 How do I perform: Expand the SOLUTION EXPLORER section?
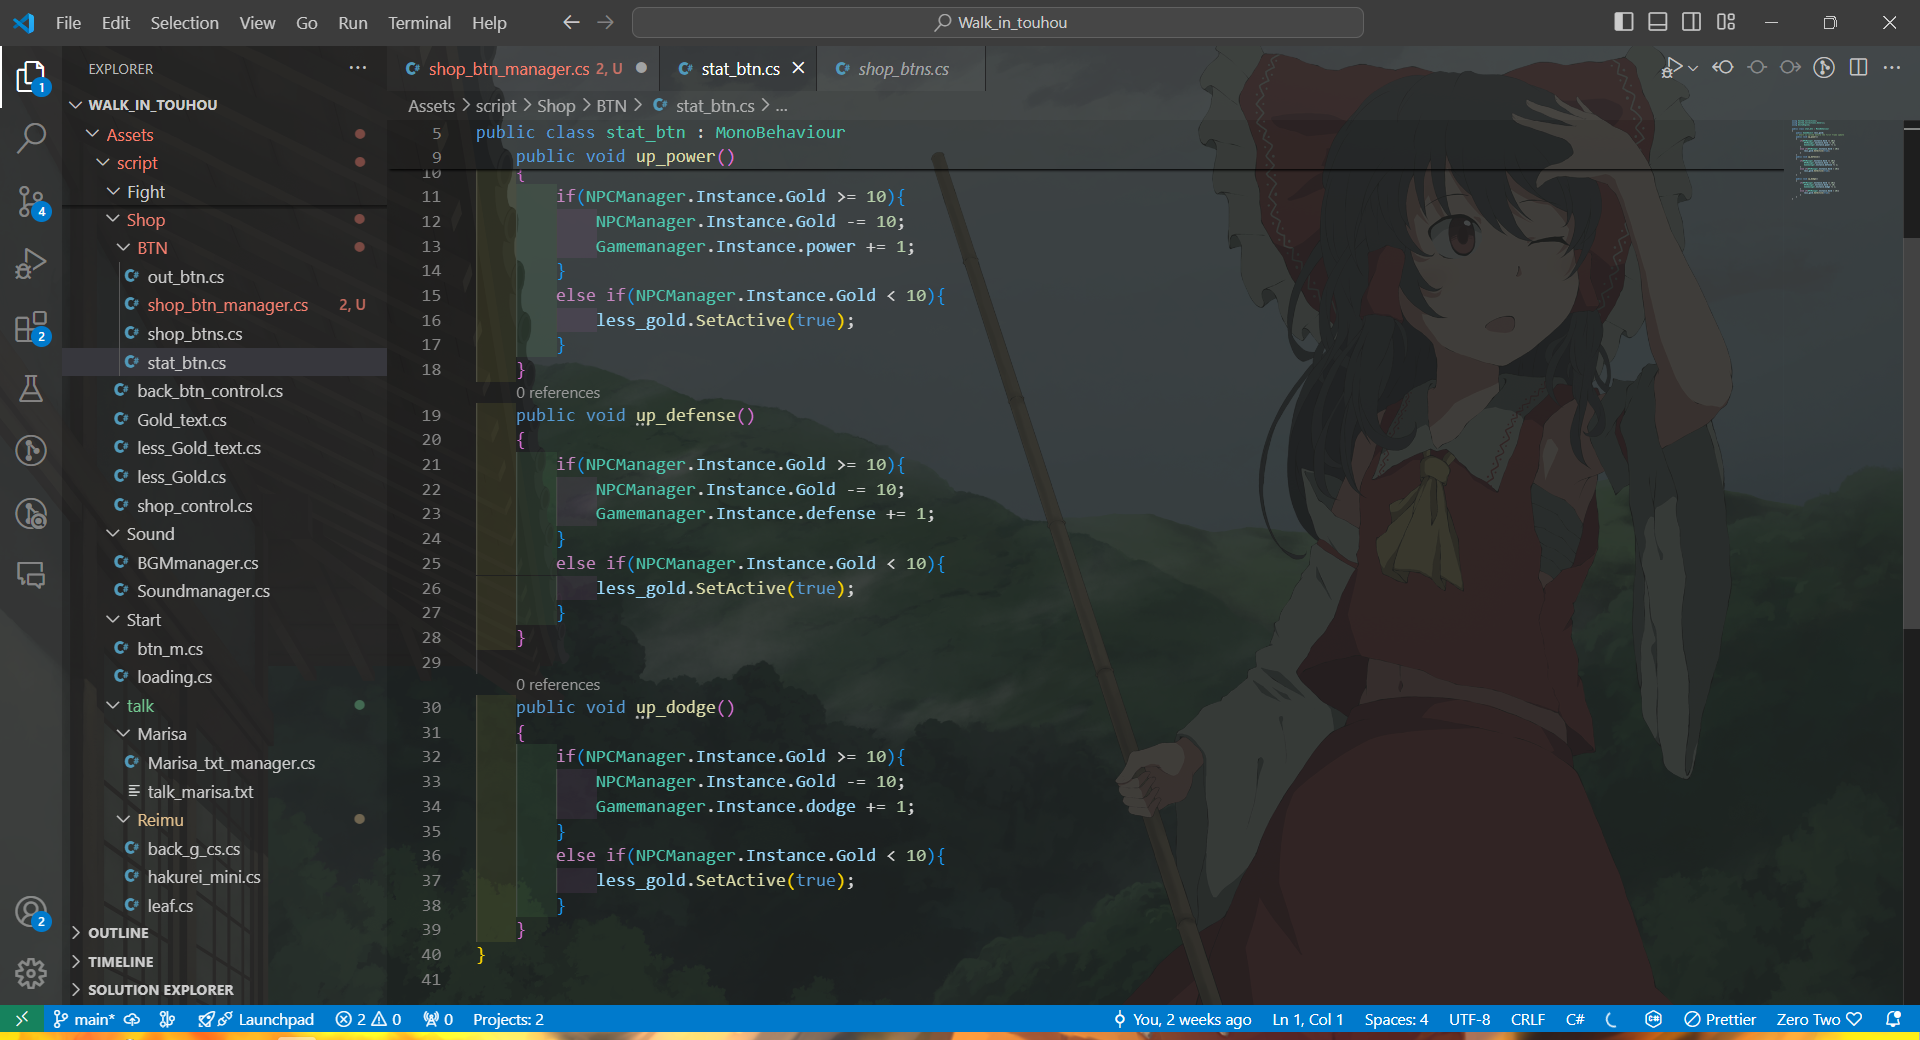(x=224, y=990)
